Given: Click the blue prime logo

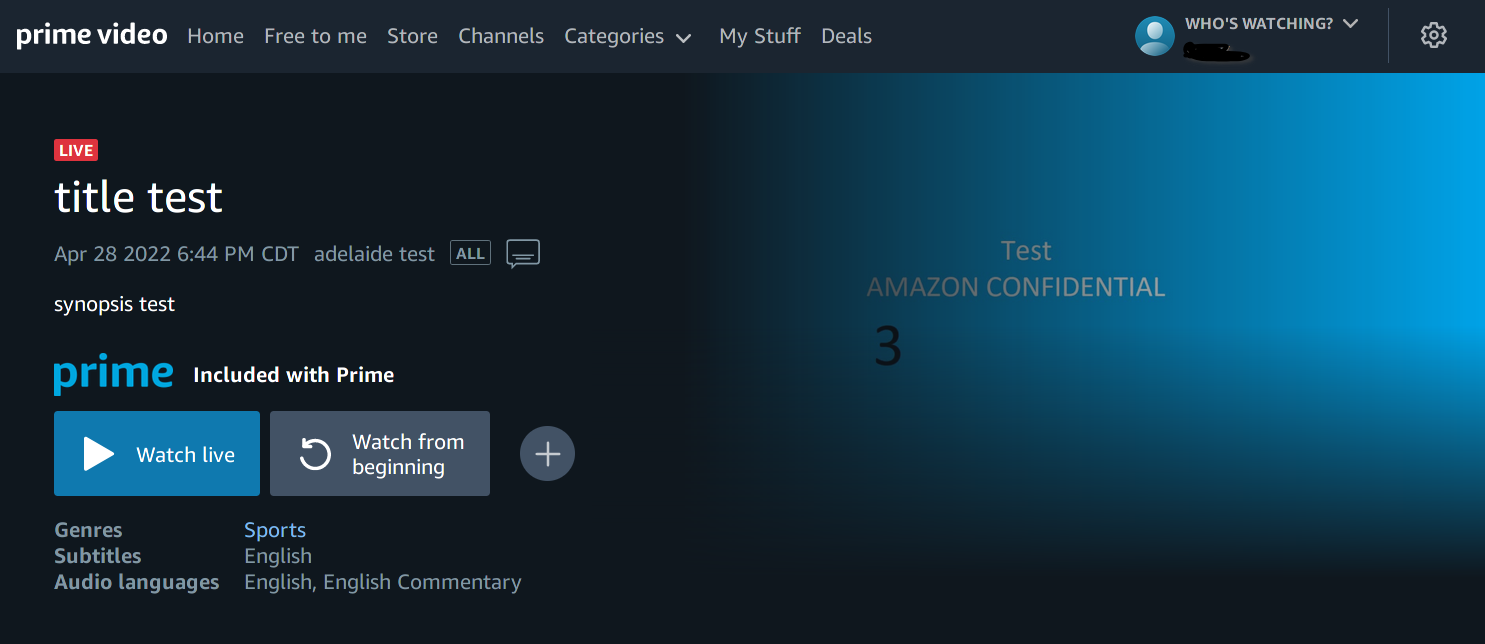Looking at the screenshot, I should (114, 375).
